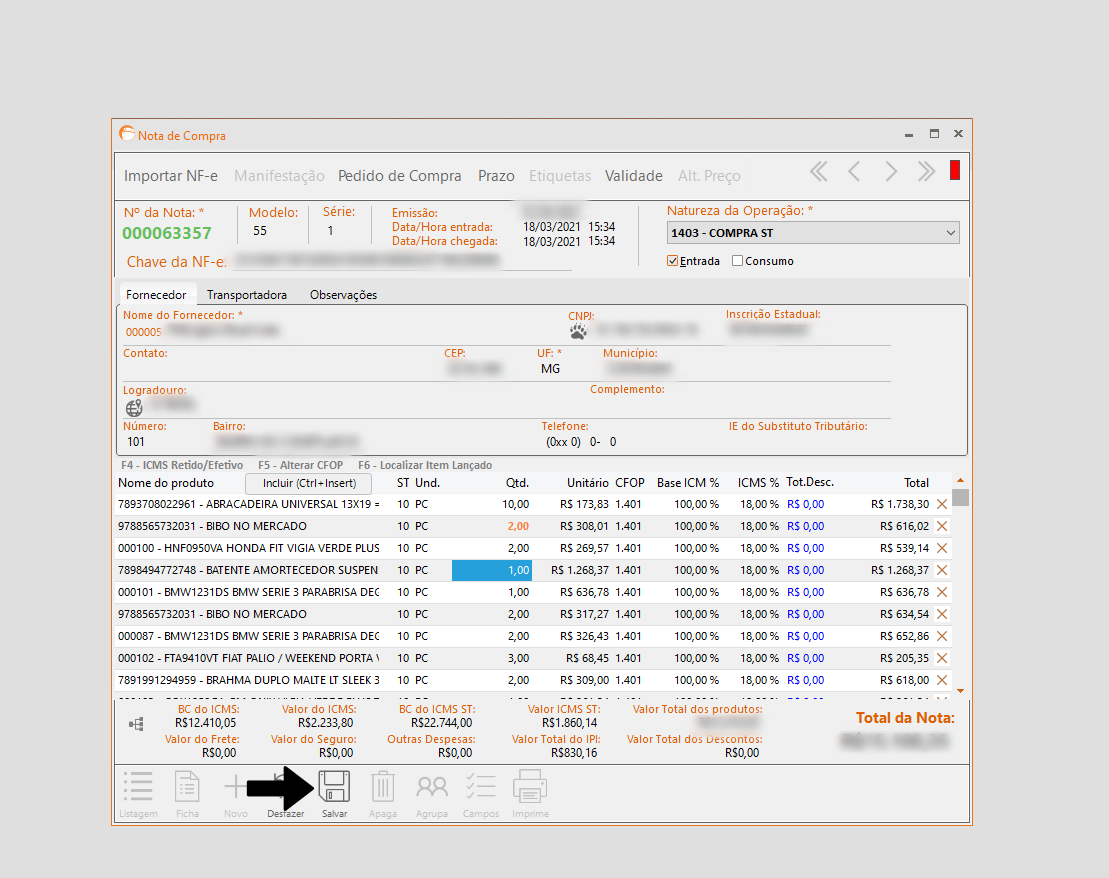1109x878 pixels.
Task: Open Pedido de Compra menu
Action: [x=400, y=175]
